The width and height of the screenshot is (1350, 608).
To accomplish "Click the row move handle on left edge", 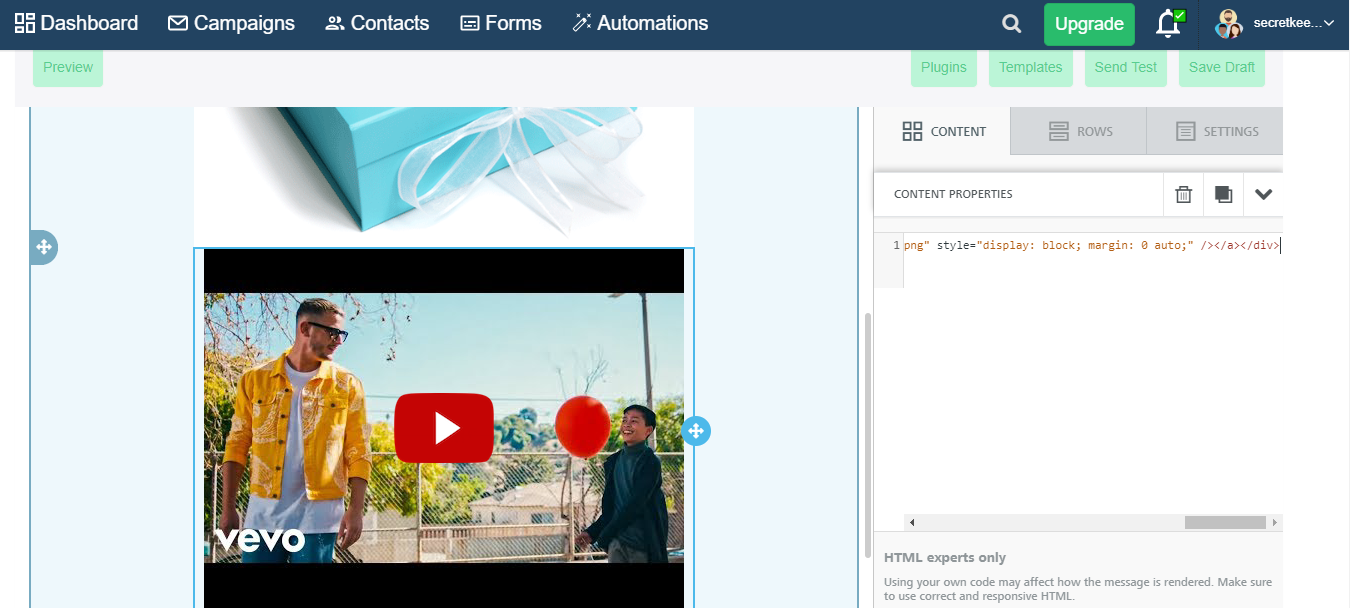I will [x=43, y=247].
